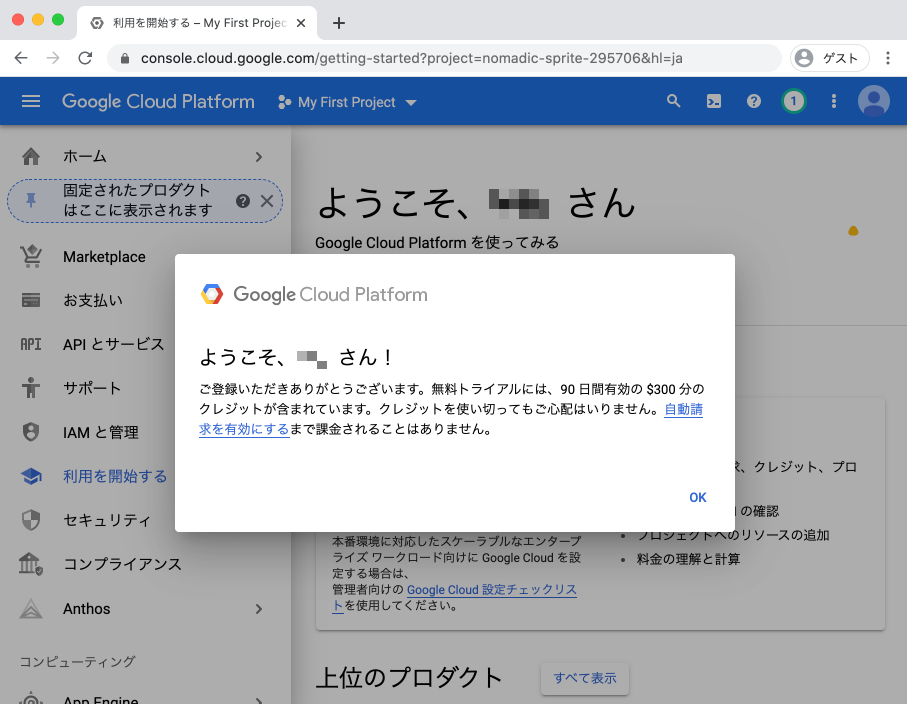Open the three-dot settings menu in blue header
Viewport: 907px width, 704px height.
coord(834,102)
